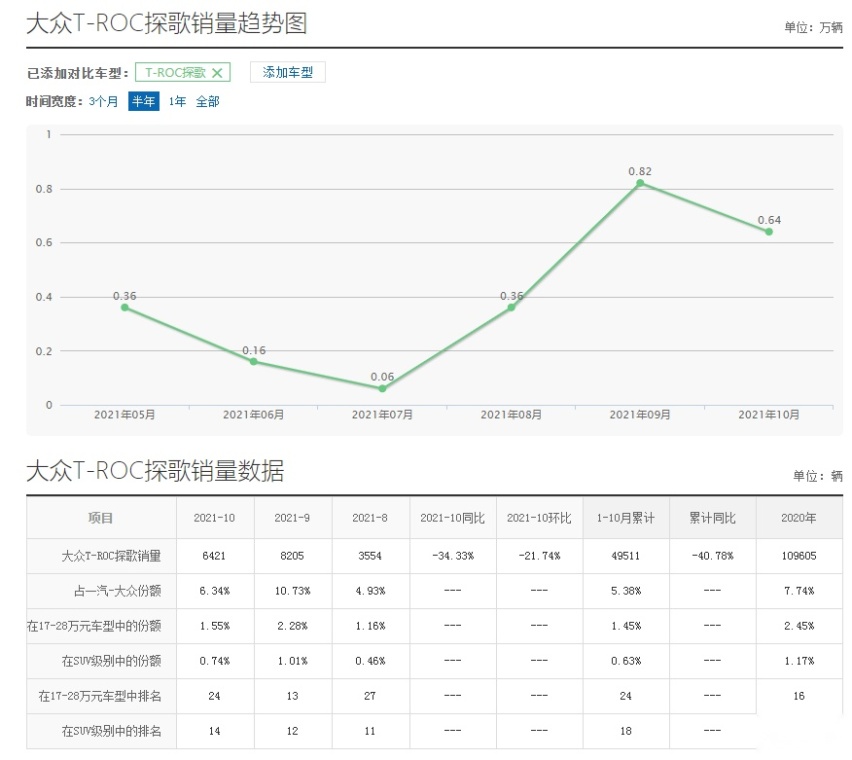Click sales value 3554

coord(369,556)
